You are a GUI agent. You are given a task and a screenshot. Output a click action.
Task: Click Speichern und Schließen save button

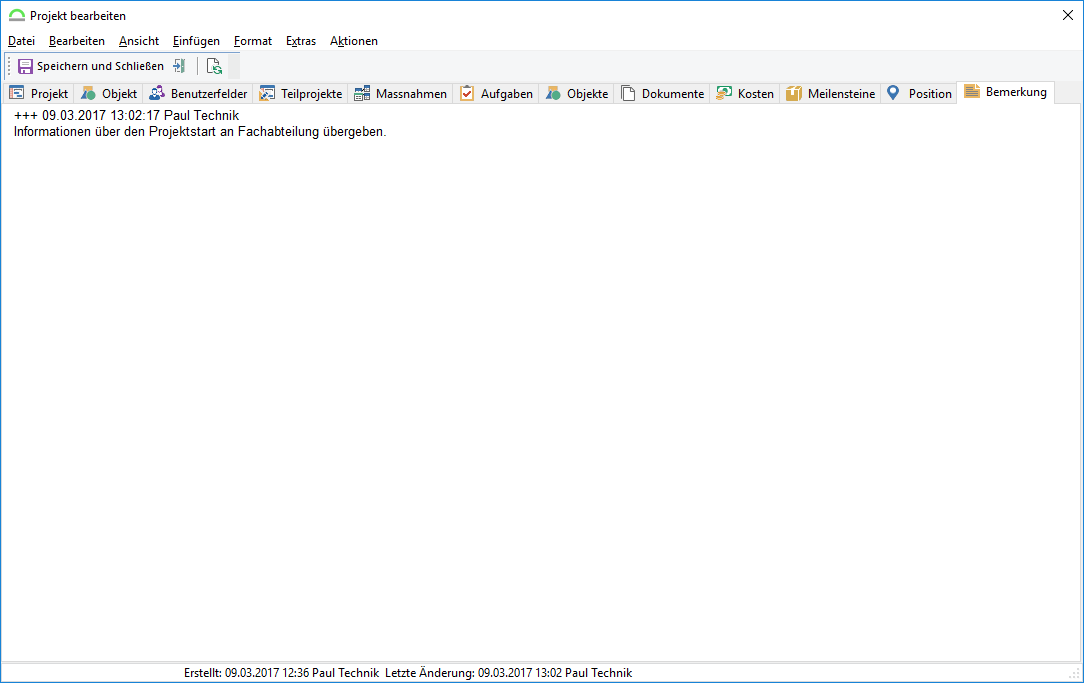click(91, 66)
